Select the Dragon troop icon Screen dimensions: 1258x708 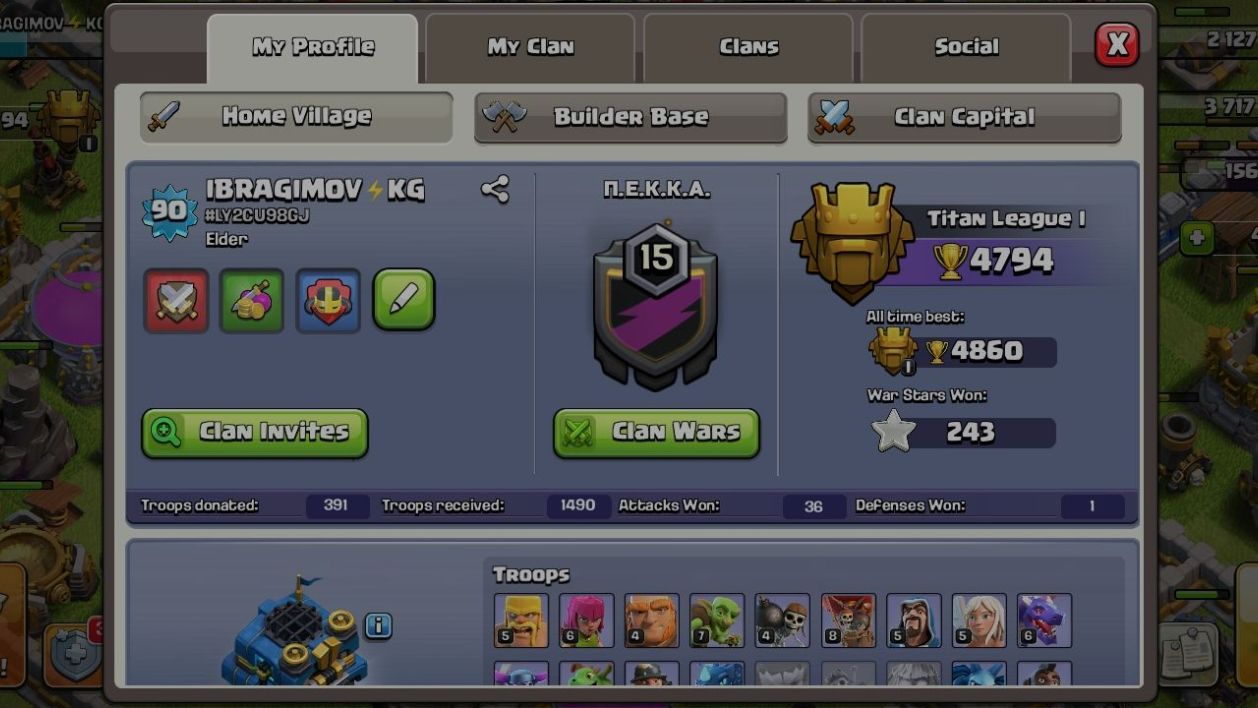coord(1044,620)
